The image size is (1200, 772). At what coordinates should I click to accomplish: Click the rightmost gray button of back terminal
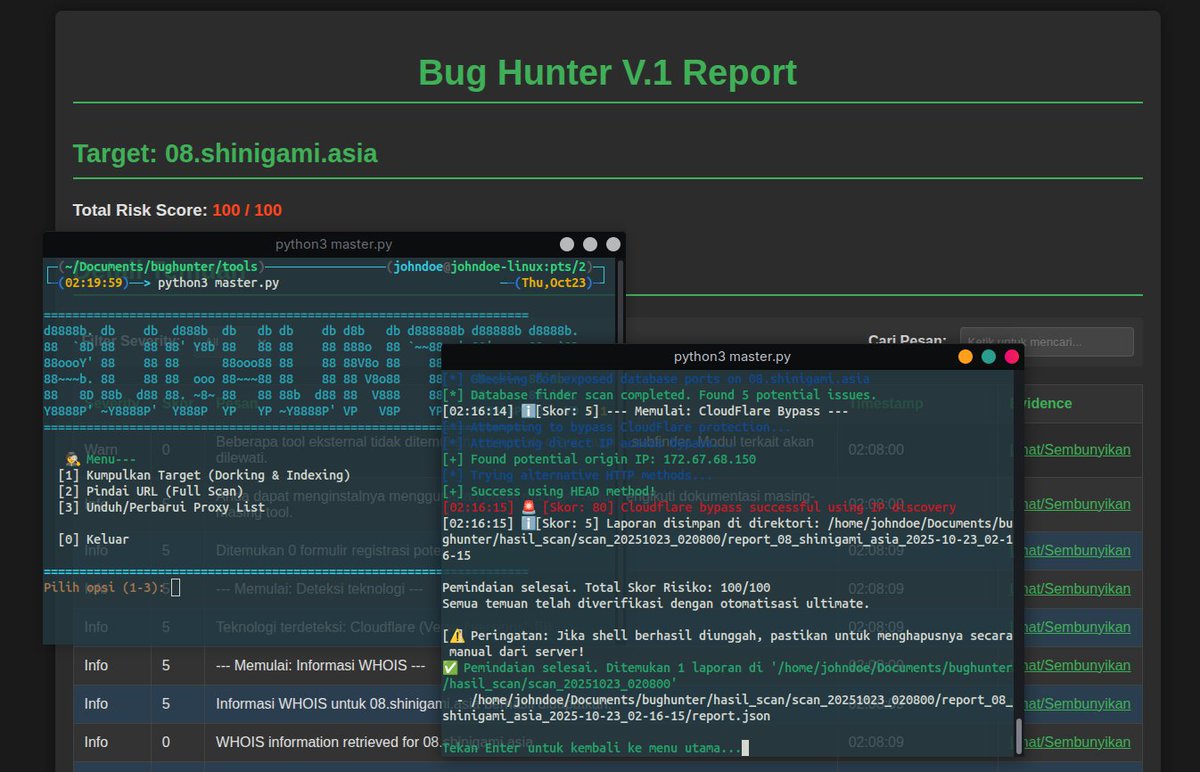pyautogui.click(x=613, y=244)
